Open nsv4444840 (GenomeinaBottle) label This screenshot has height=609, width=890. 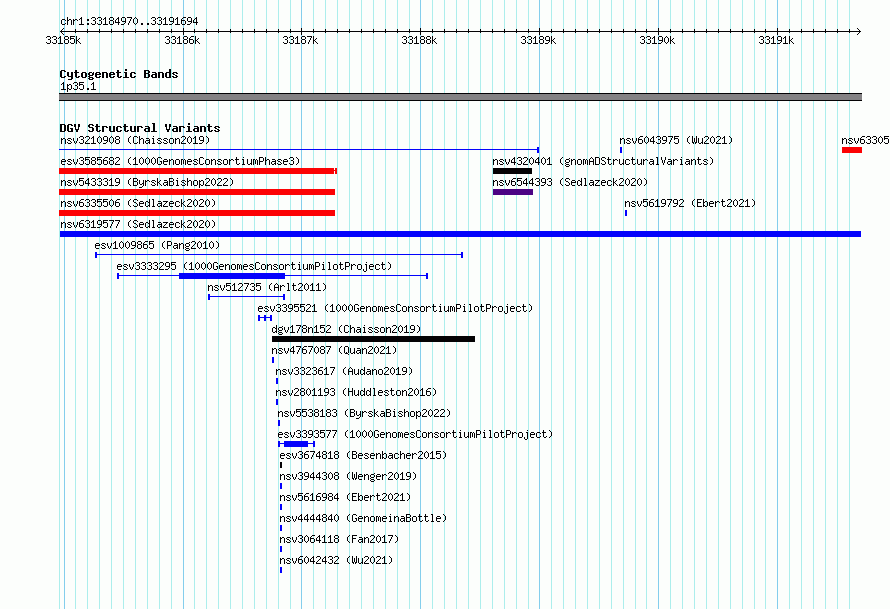(x=363, y=518)
